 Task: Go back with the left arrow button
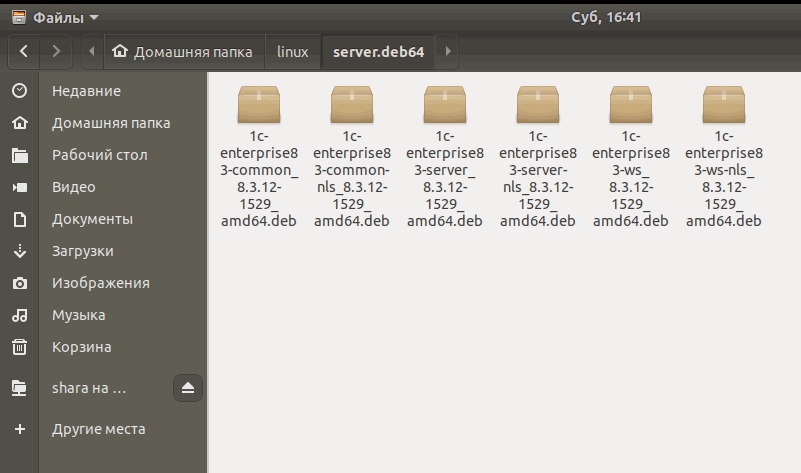point(24,50)
